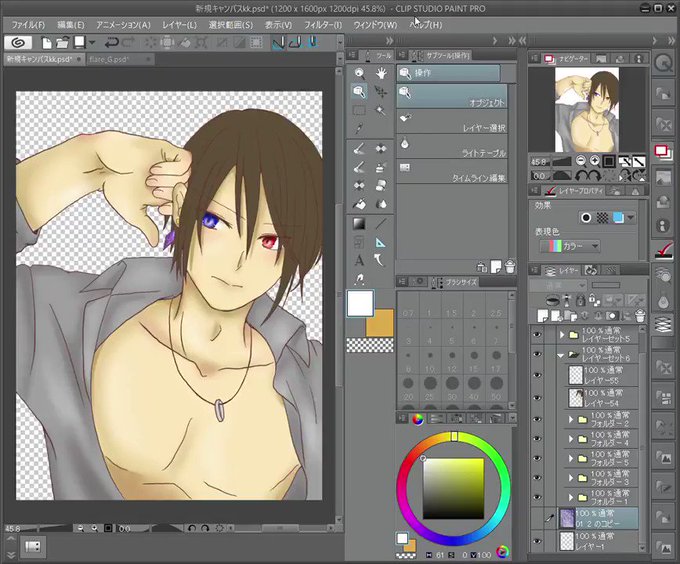Zoom out using Navigator minus magnifier
This screenshot has height=564, width=680.
(581, 161)
